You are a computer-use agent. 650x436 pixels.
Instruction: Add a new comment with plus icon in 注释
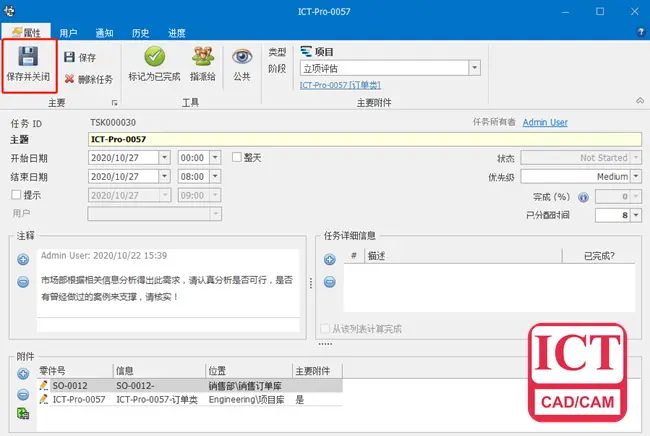(x=23, y=259)
